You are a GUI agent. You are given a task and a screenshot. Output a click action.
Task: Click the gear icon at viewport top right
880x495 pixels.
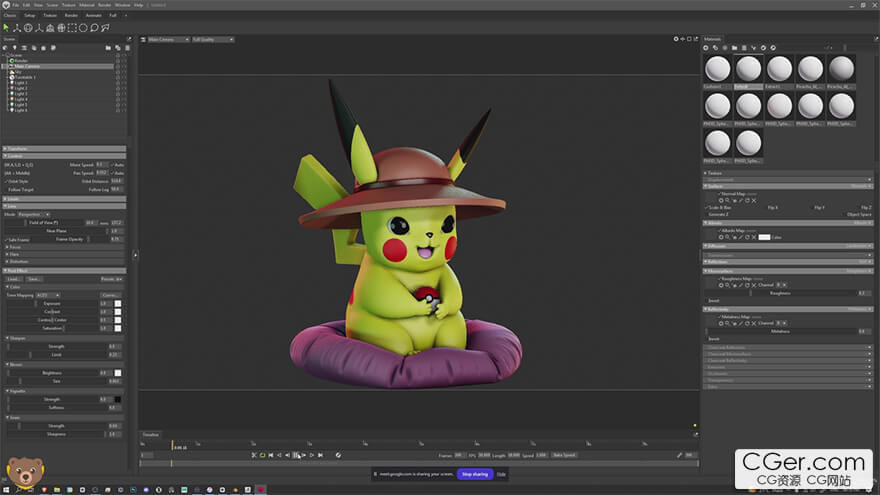(x=676, y=39)
